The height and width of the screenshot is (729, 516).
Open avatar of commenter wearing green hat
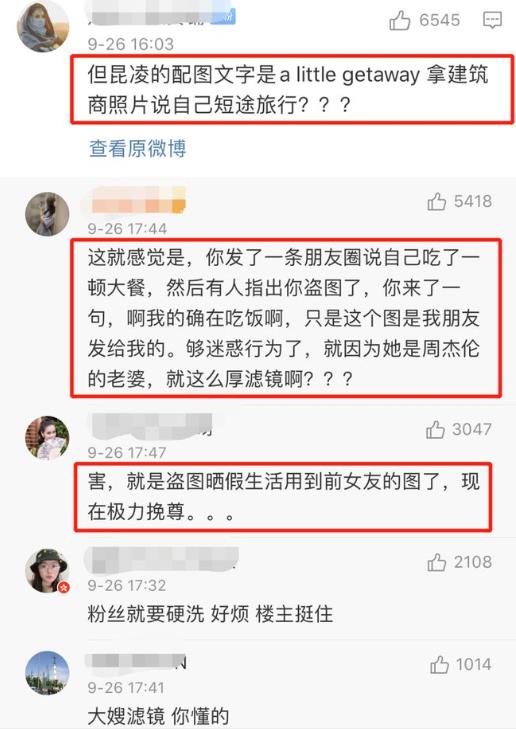(47, 570)
